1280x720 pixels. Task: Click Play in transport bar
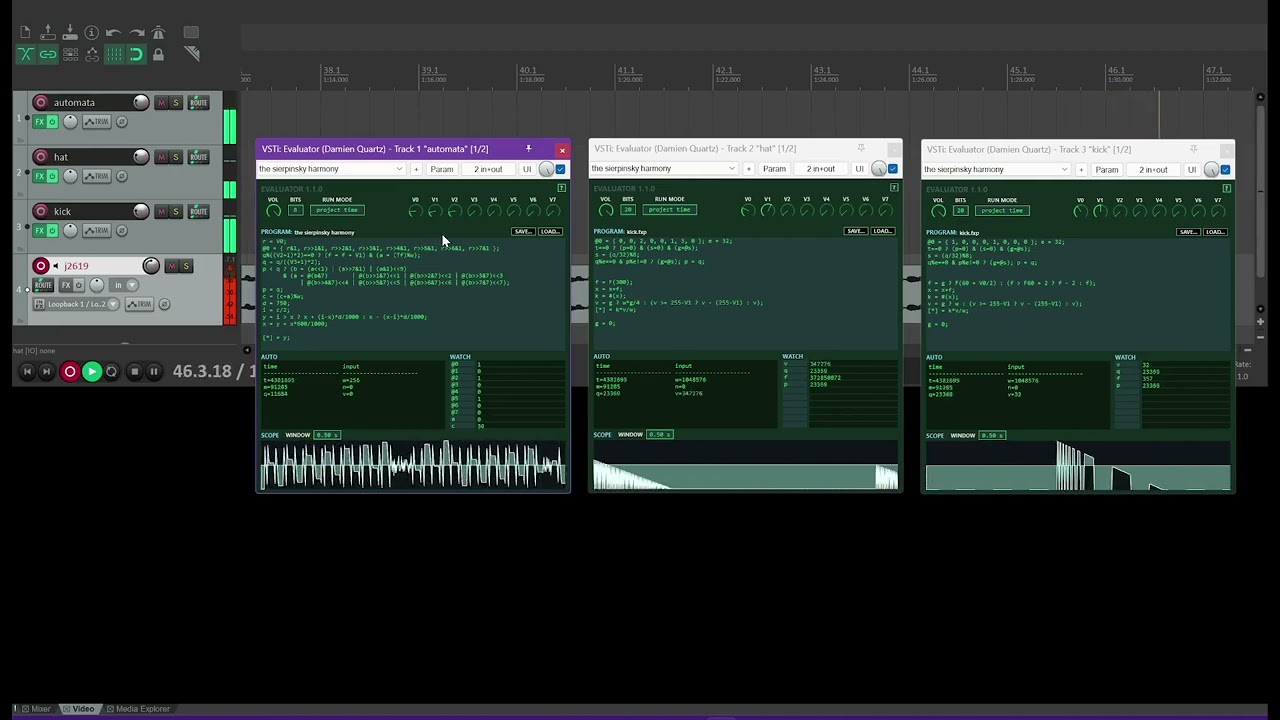[x=92, y=372]
